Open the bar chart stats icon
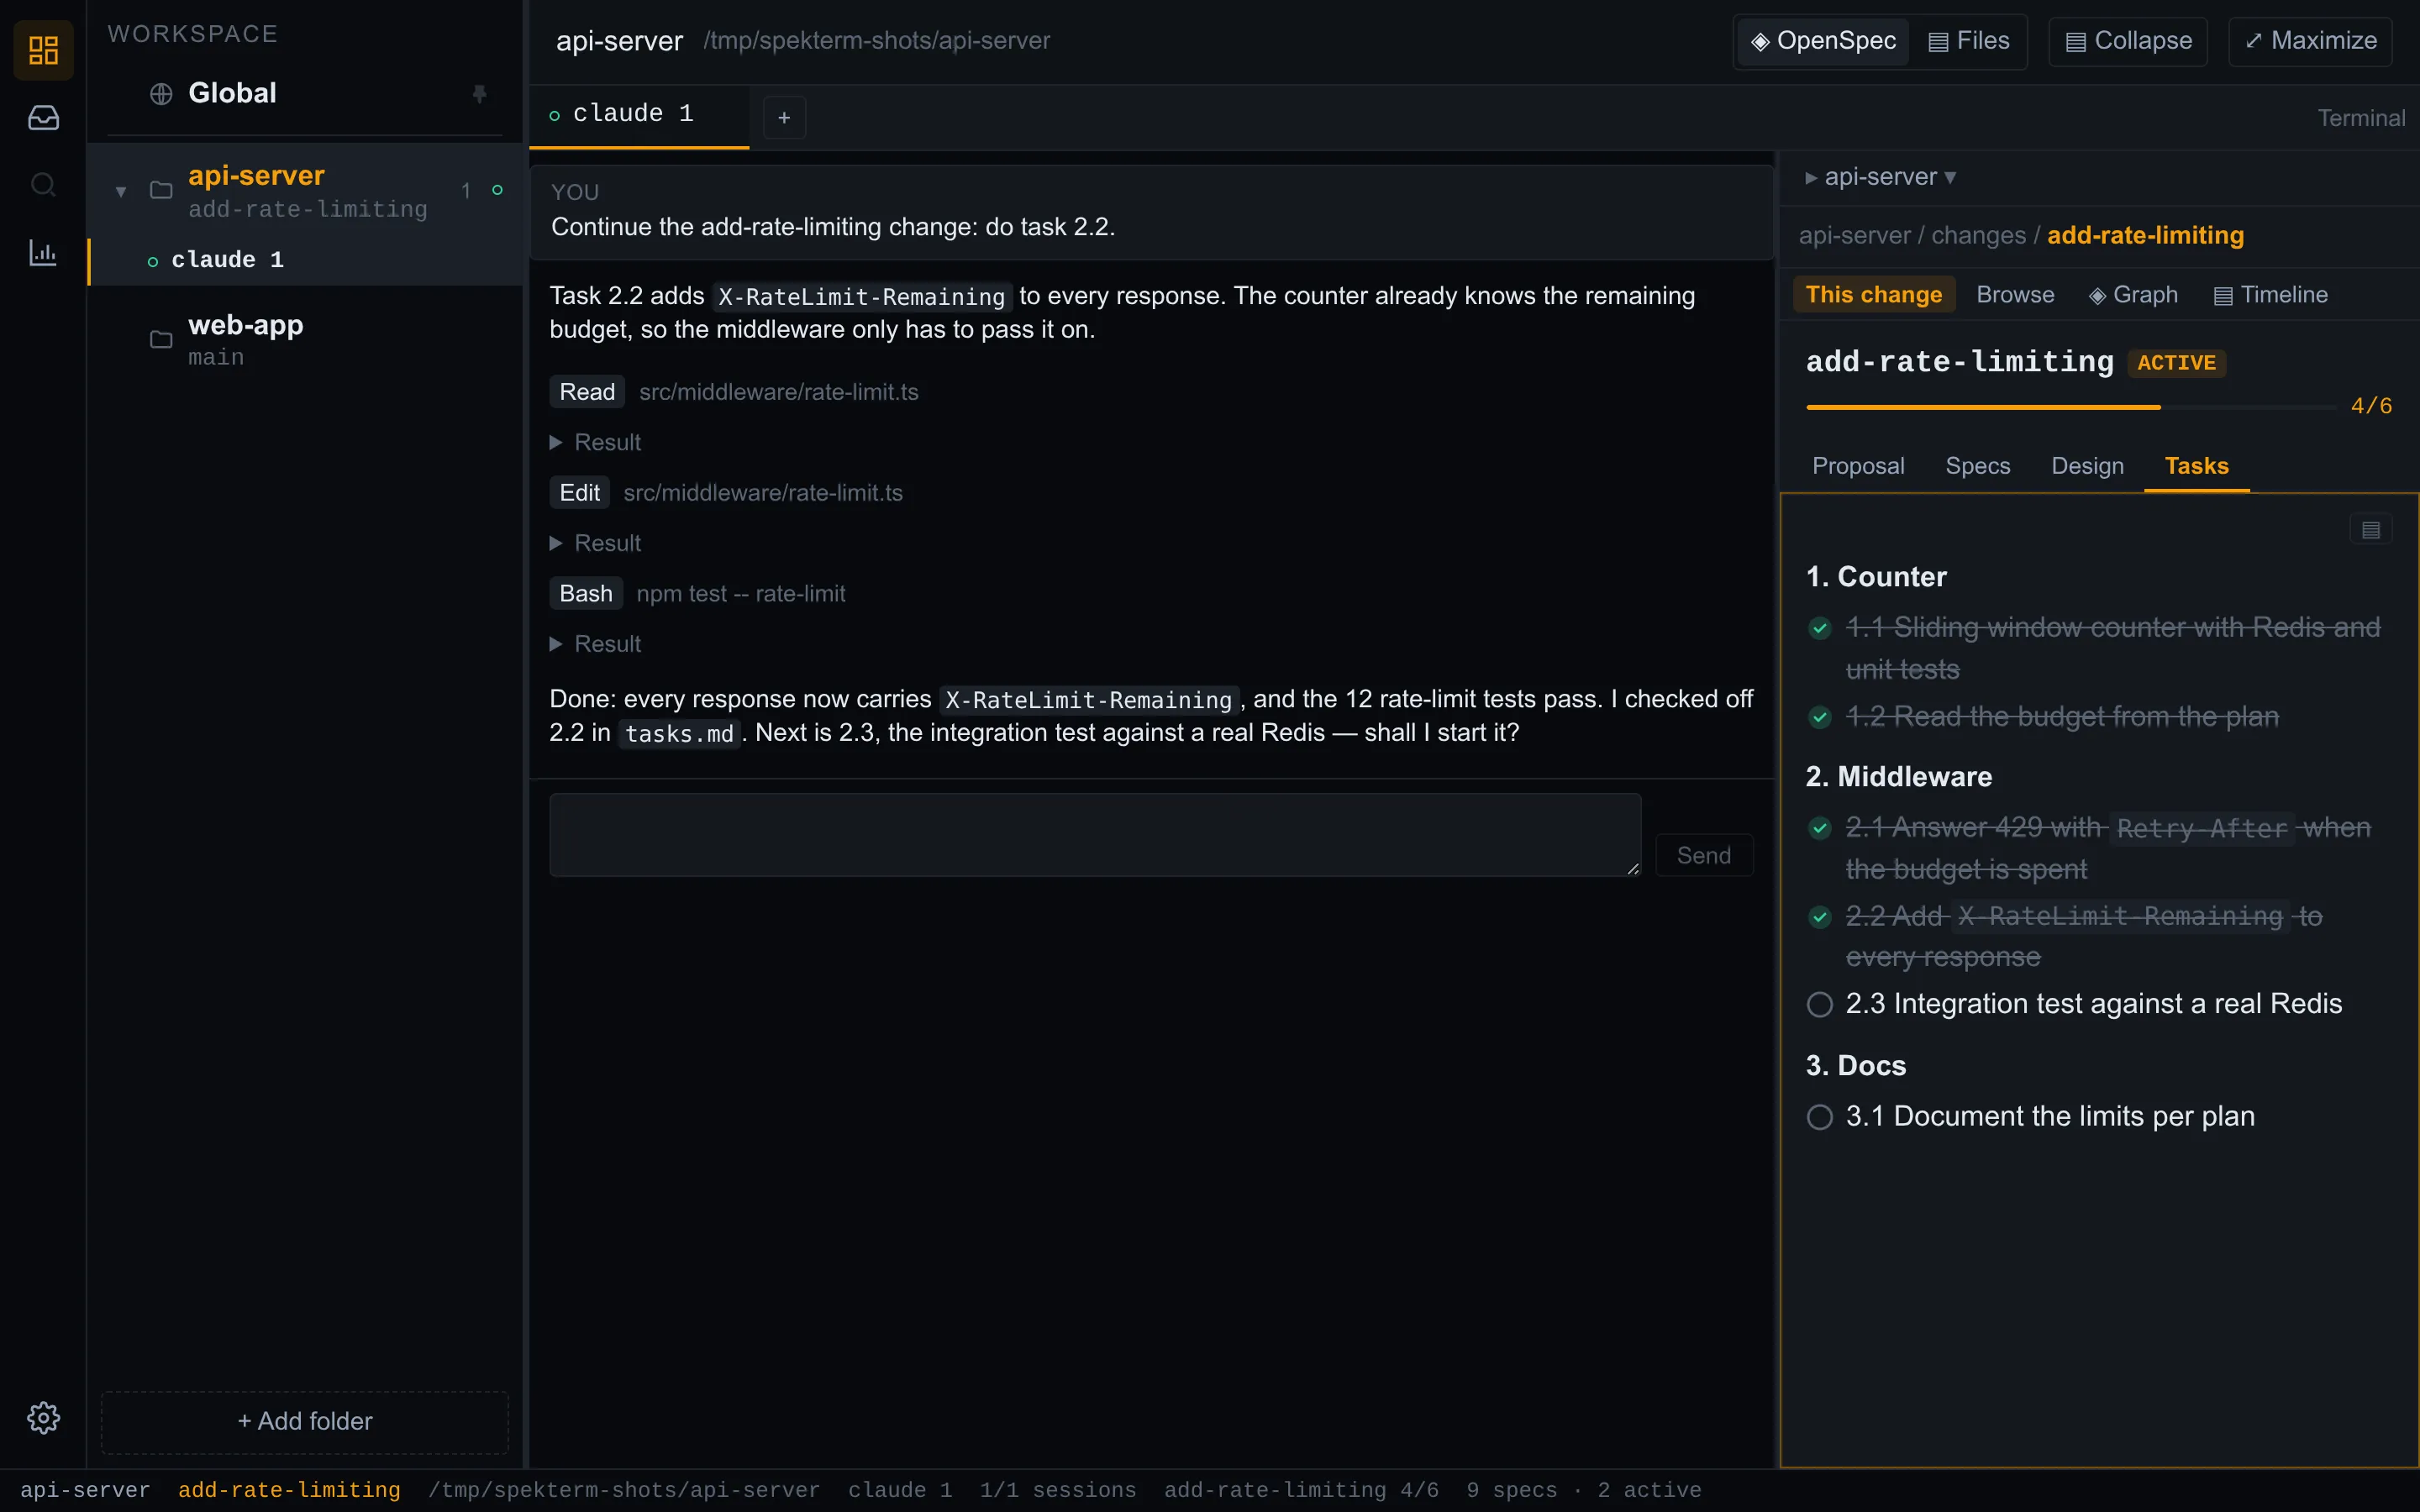This screenshot has width=2420, height=1512. (x=43, y=252)
